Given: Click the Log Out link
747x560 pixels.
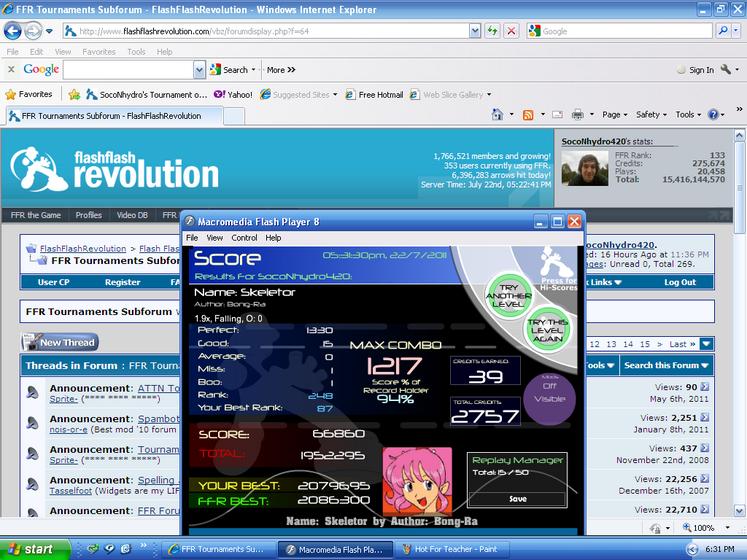Looking at the screenshot, I should pos(680,282).
